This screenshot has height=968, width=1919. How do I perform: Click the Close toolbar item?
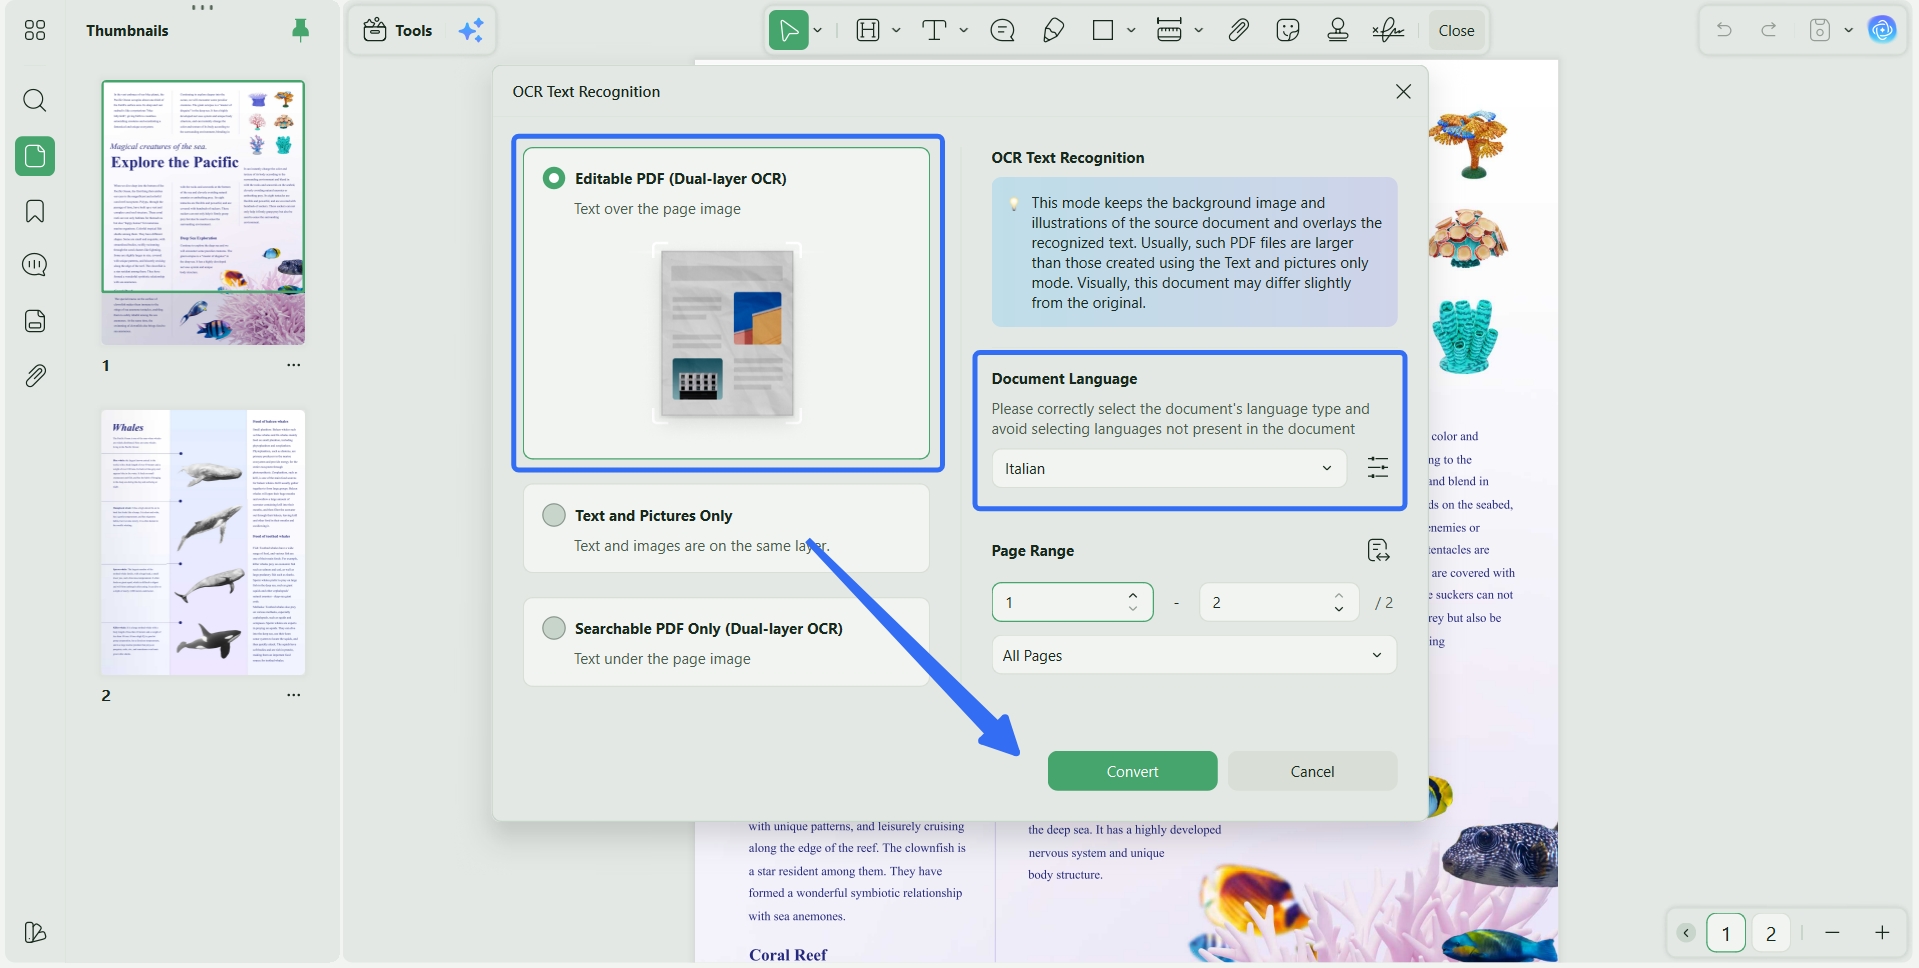pos(1456,30)
